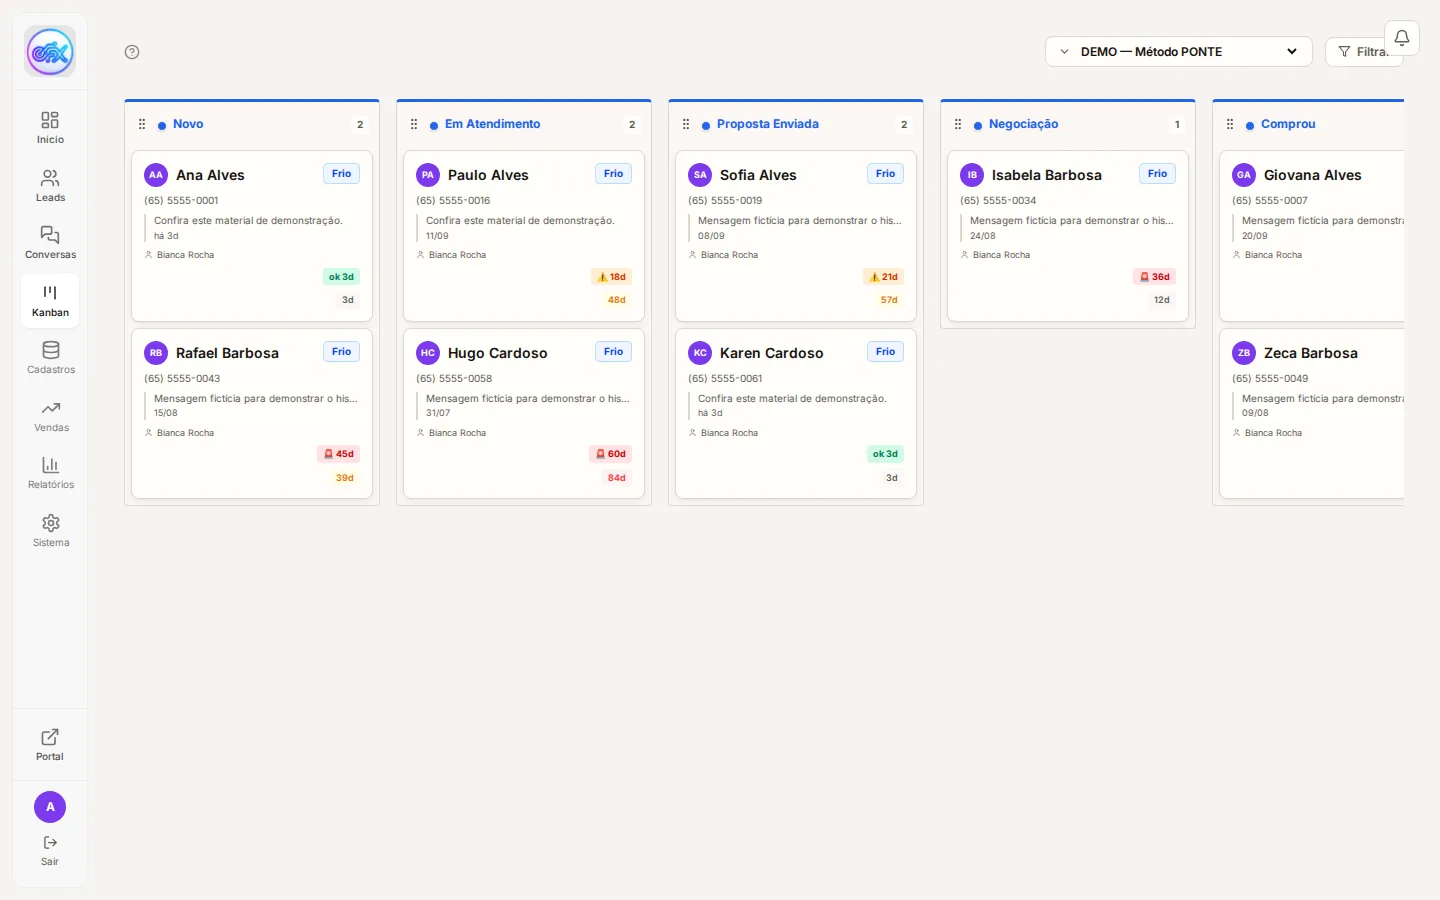Go to Leads in sidebar
The image size is (1440, 900).
50,186
